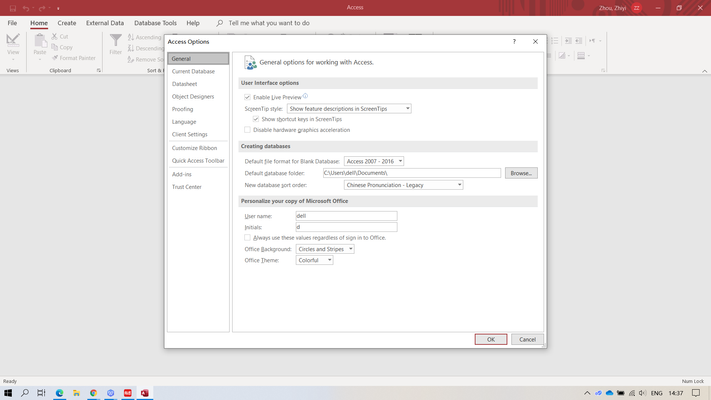Click the background fill color icon in ribbon

(562, 56)
